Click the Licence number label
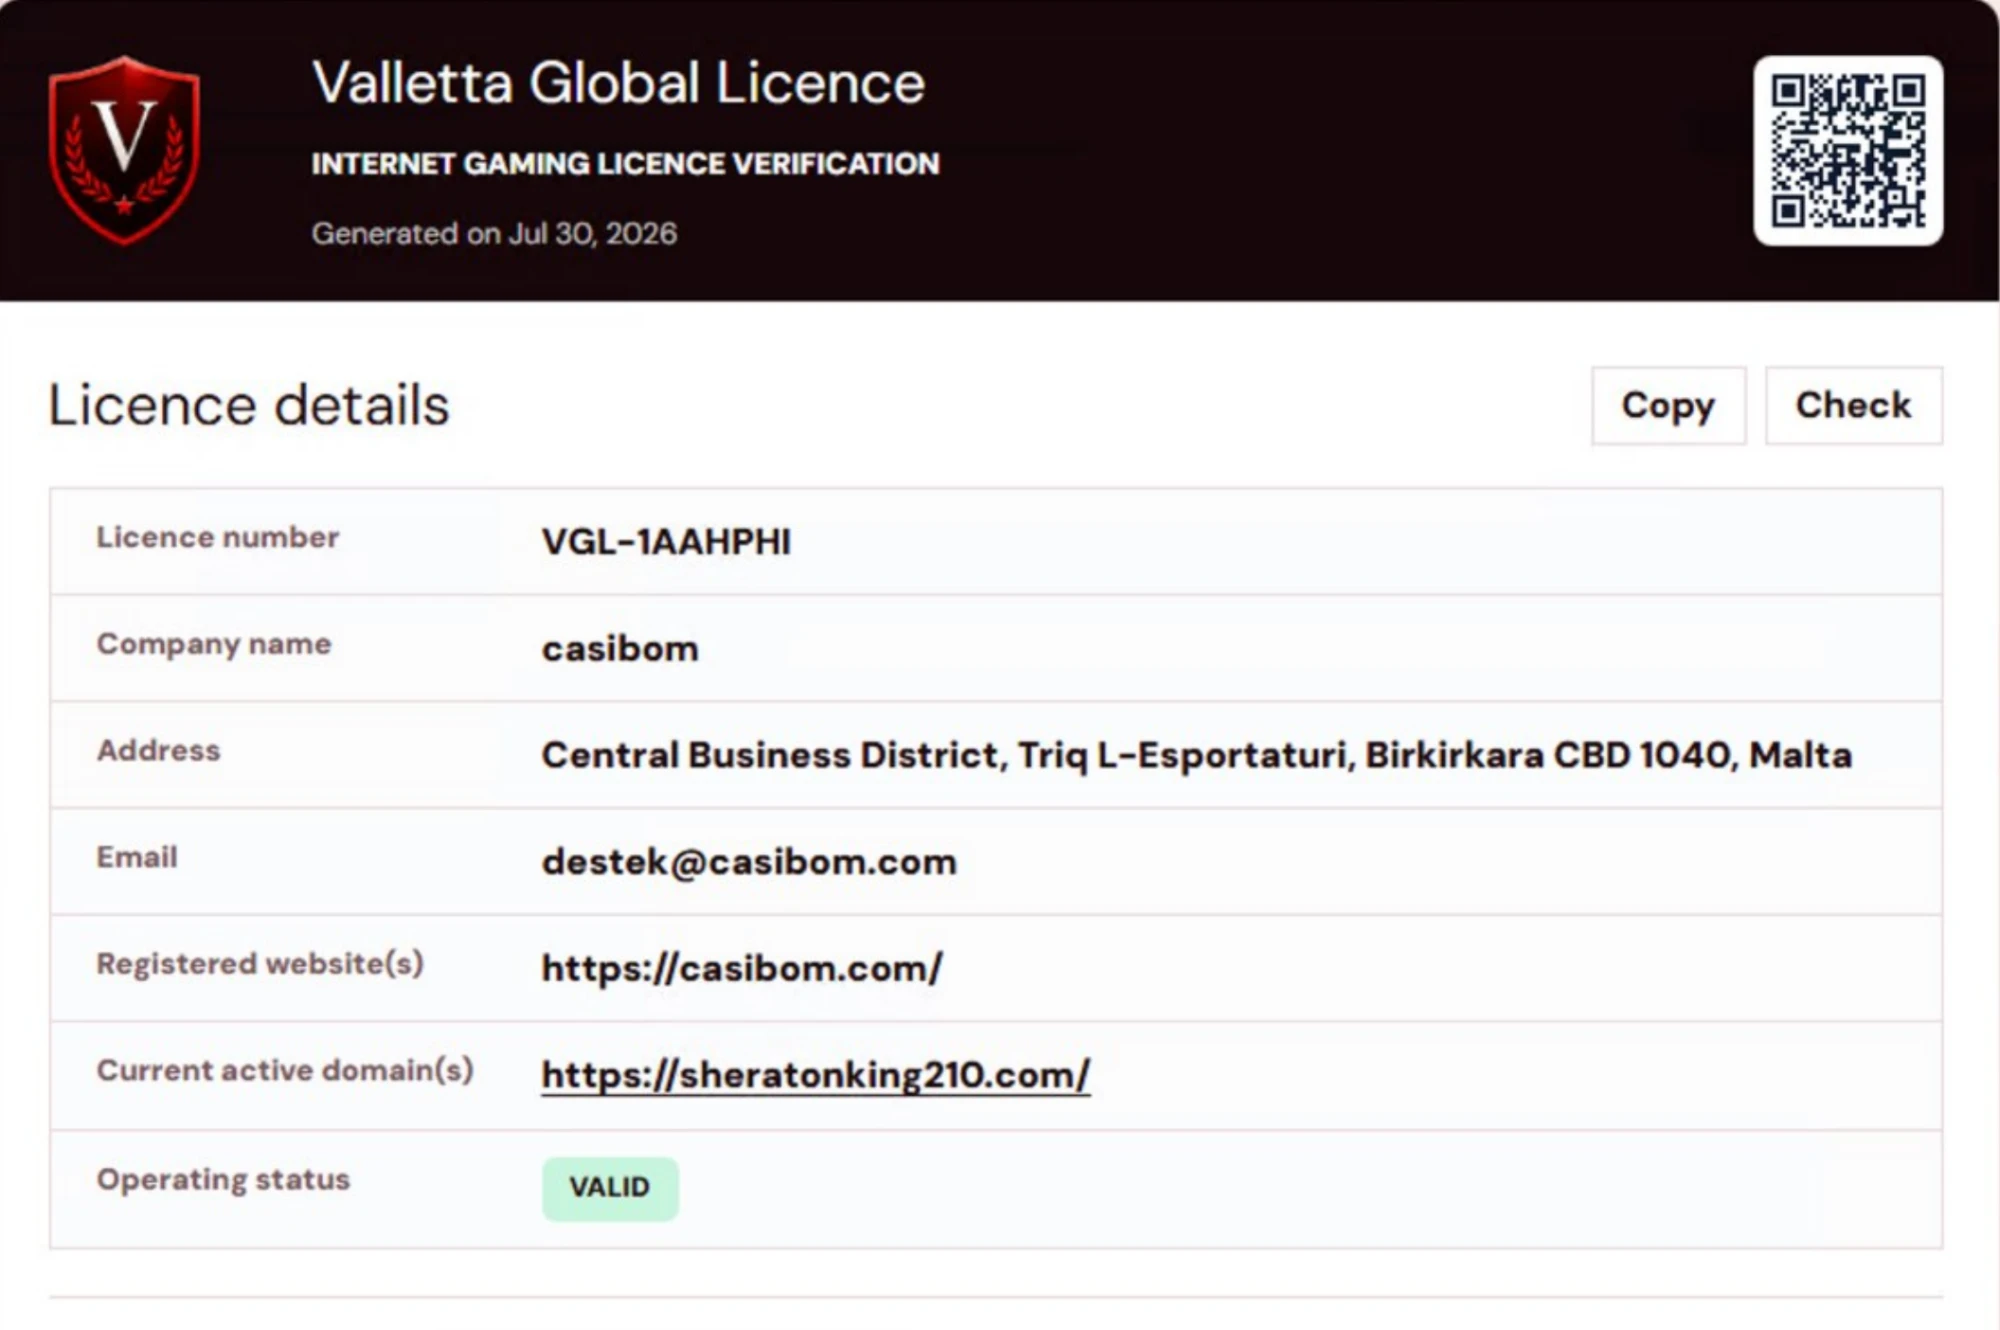This screenshot has height=1330, width=2000. pyautogui.click(x=218, y=537)
